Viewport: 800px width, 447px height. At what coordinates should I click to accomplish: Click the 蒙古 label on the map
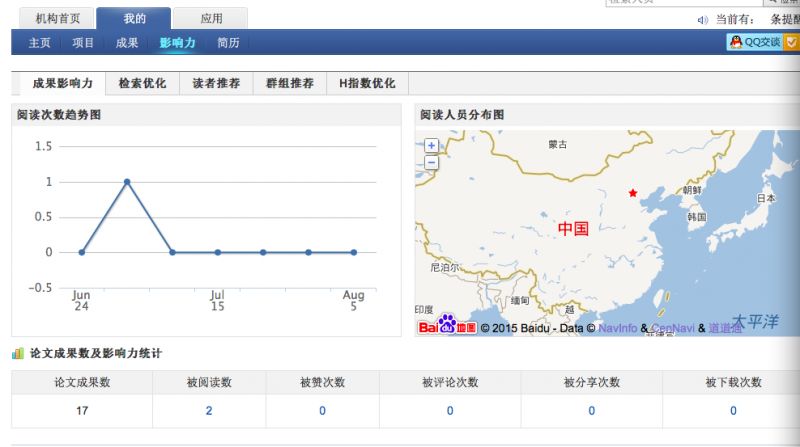(x=558, y=144)
